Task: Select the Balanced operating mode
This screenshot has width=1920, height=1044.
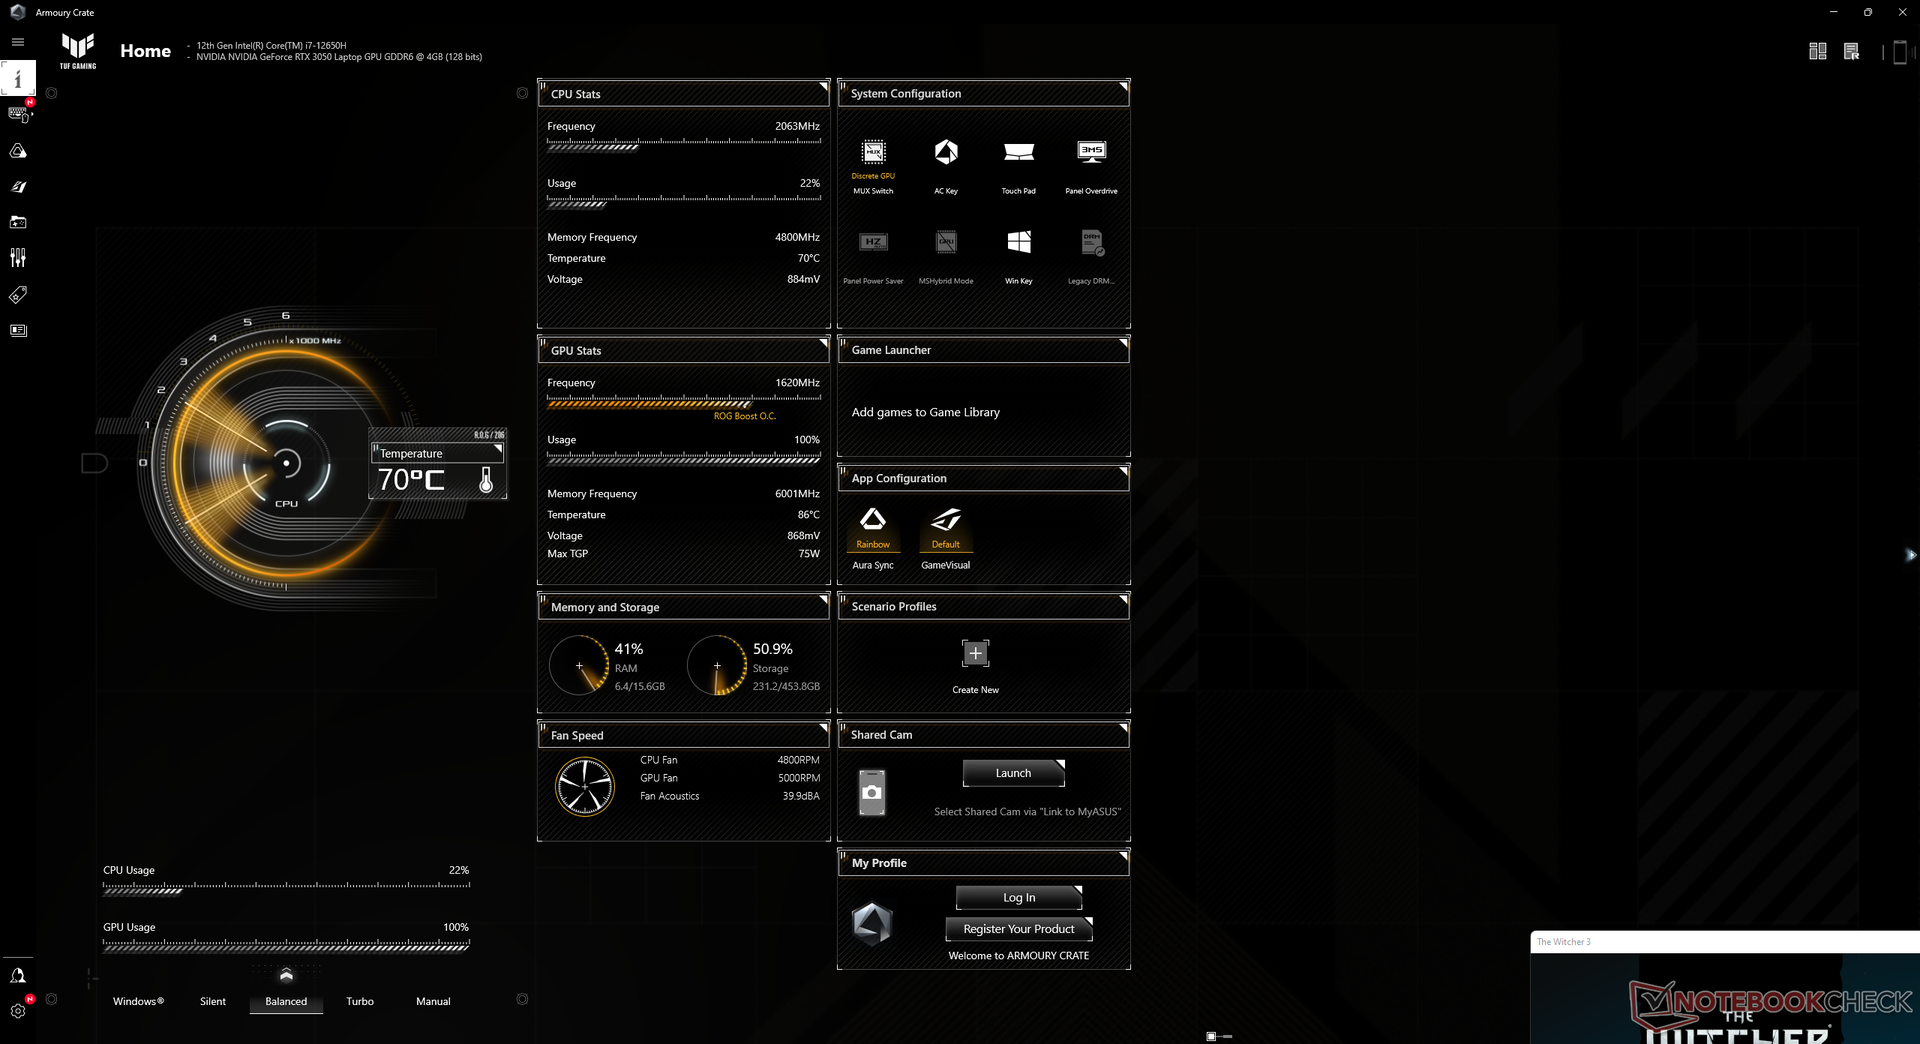Action: tap(286, 1001)
